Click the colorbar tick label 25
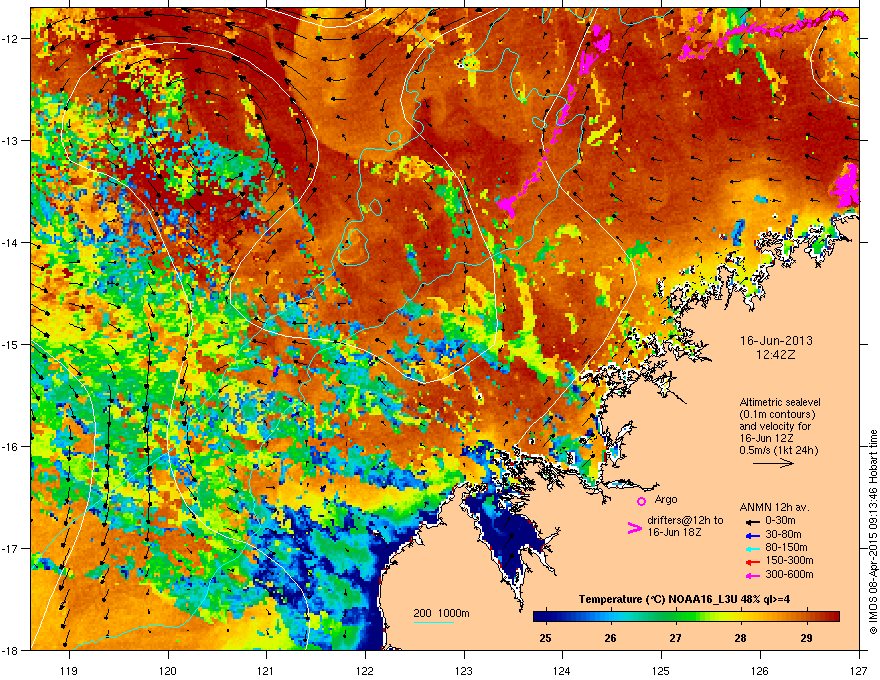The width and height of the screenshot is (880, 680). [545, 638]
